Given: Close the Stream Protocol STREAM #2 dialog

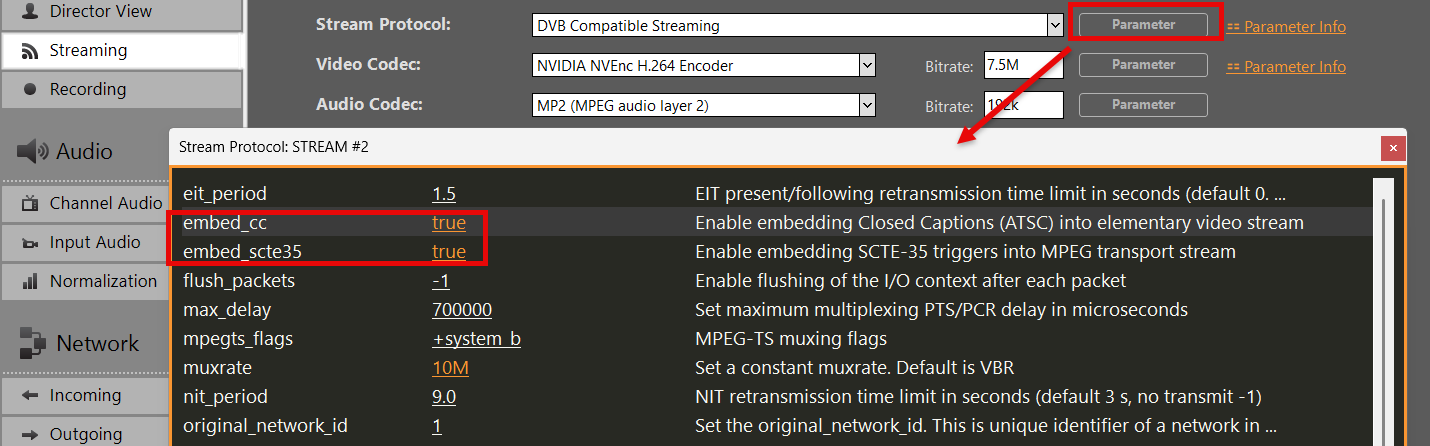Looking at the screenshot, I should [1393, 148].
